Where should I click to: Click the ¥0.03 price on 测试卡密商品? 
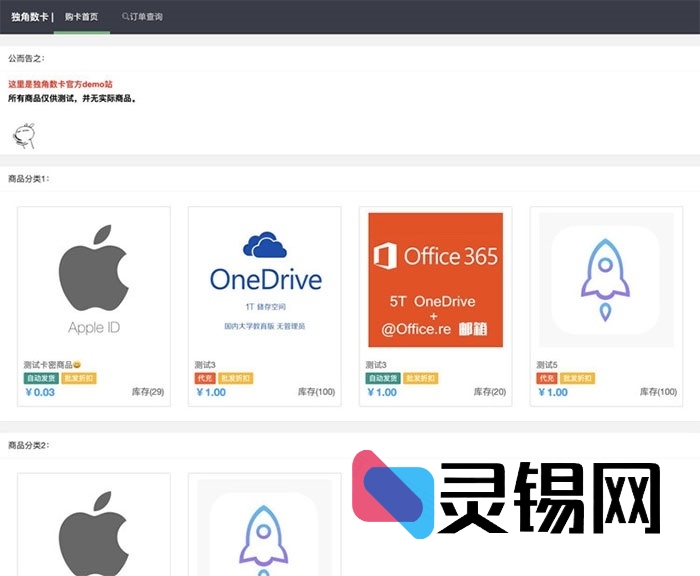(x=40, y=392)
